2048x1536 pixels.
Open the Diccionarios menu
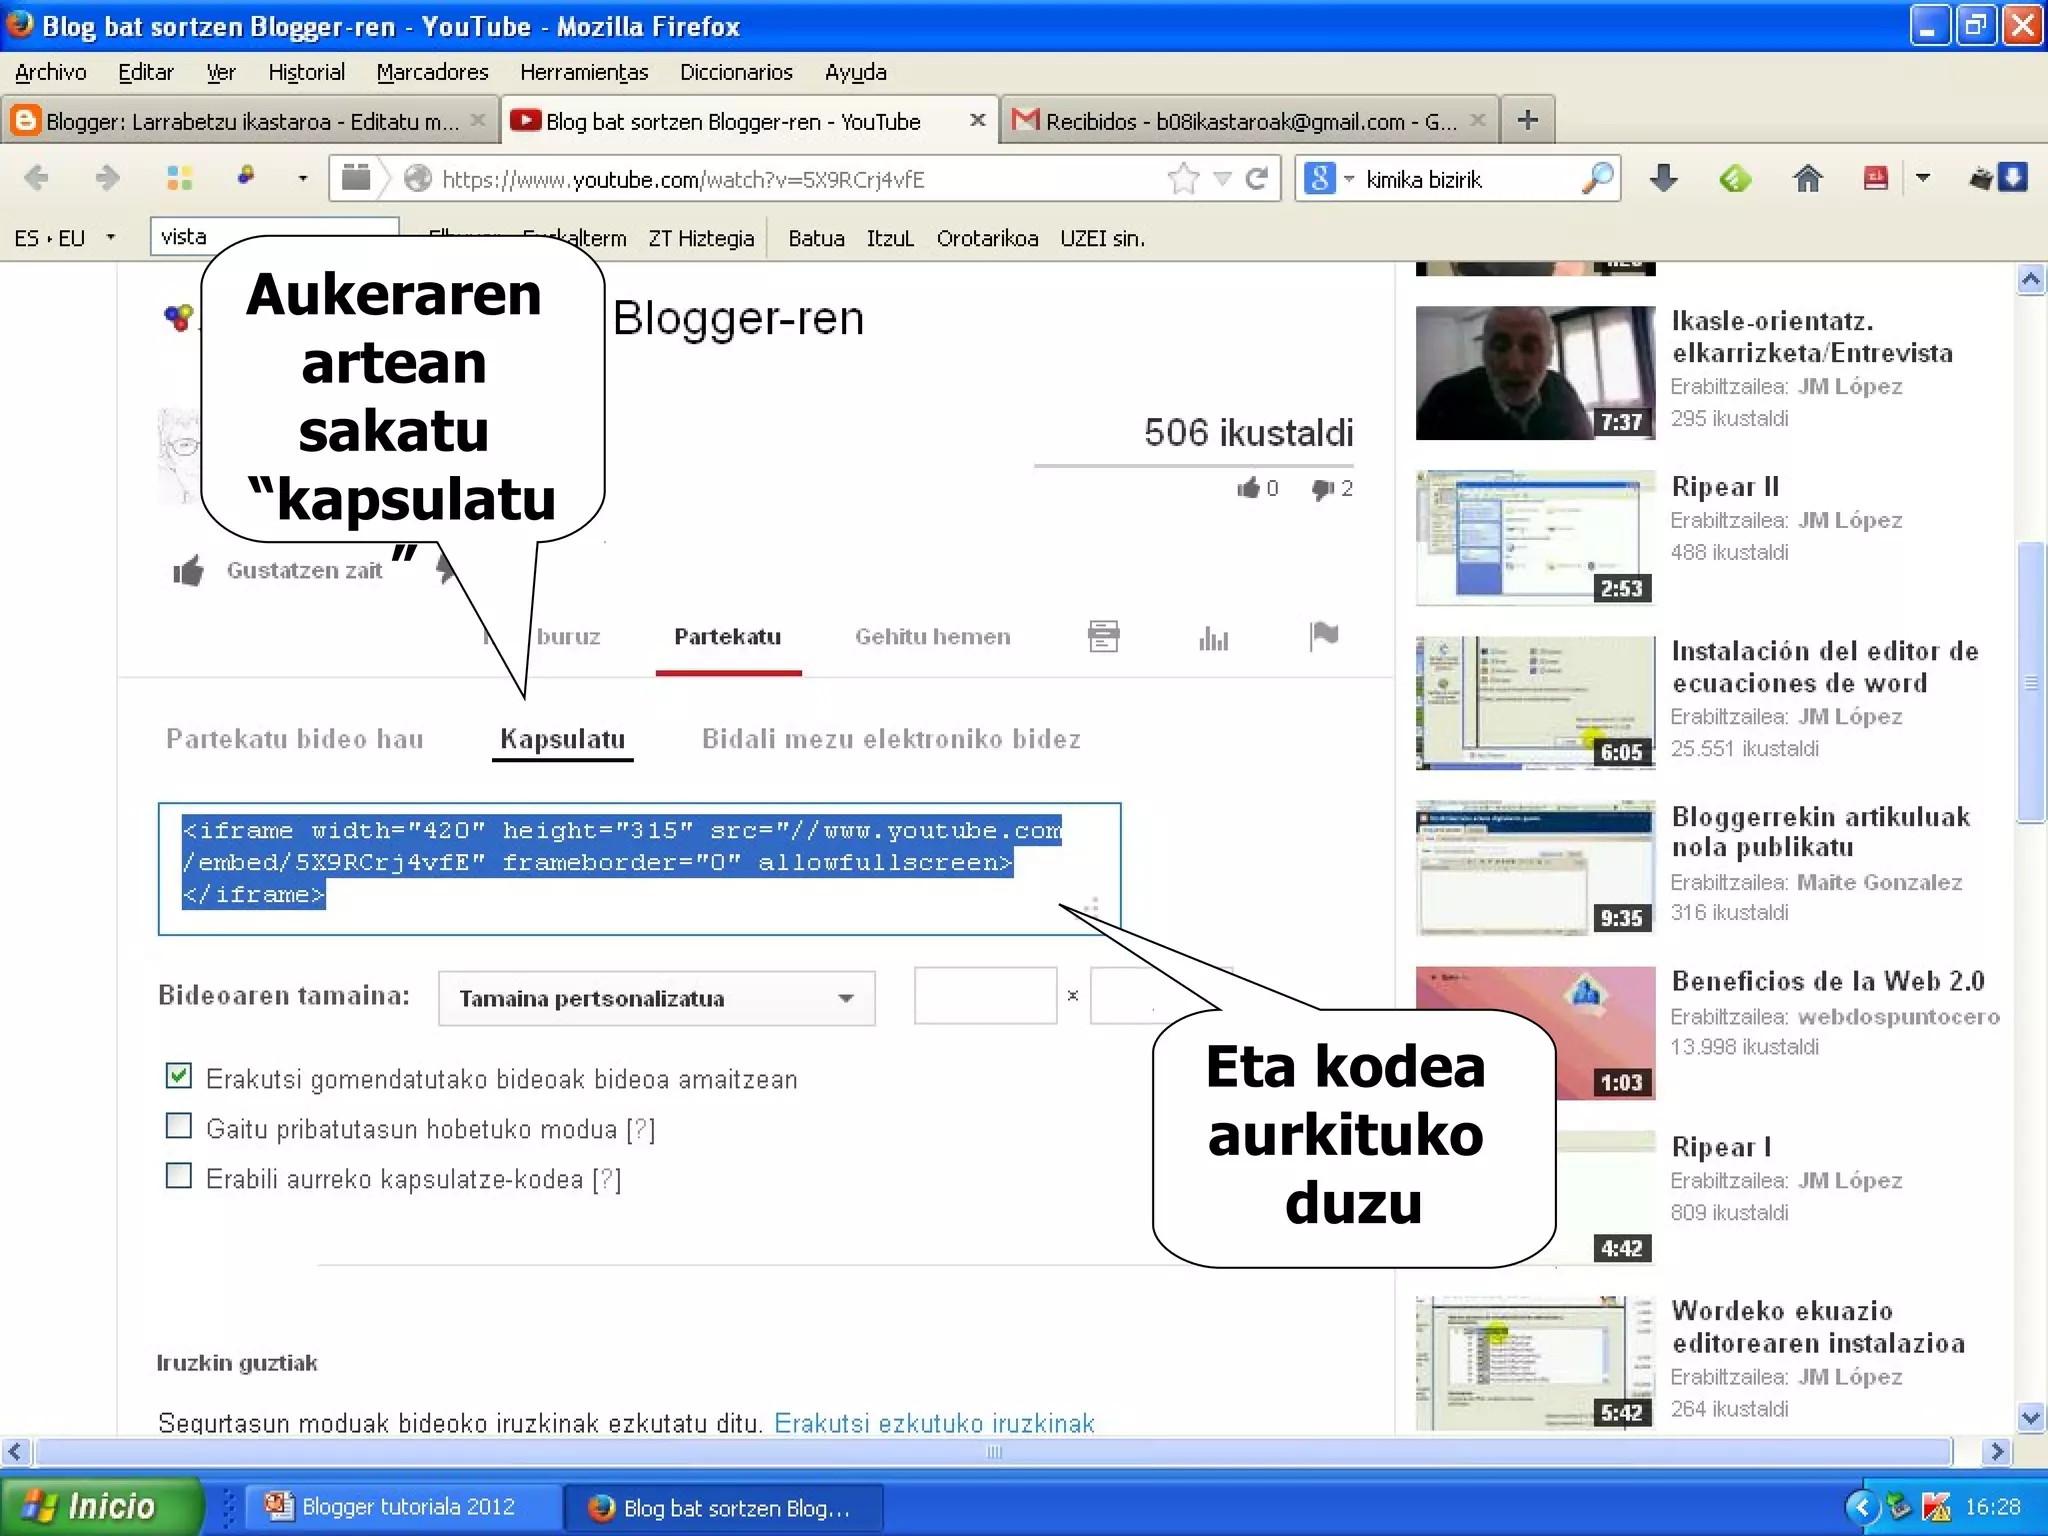pyautogui.click(x=736, y=72)
